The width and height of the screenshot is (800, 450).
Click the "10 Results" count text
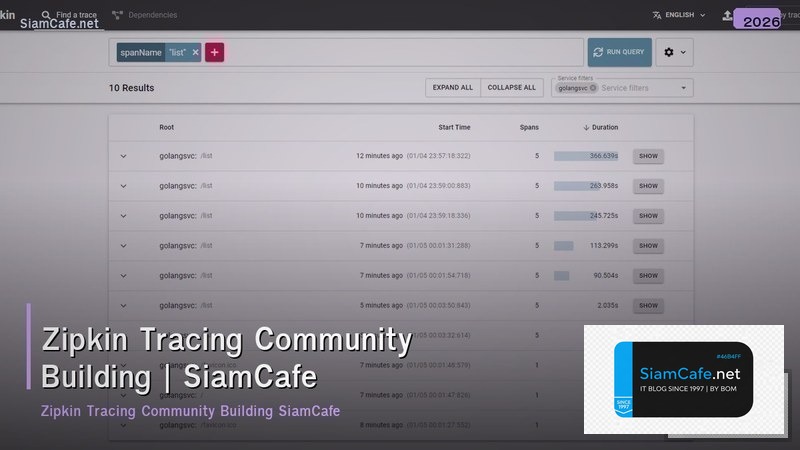point(131,88)
